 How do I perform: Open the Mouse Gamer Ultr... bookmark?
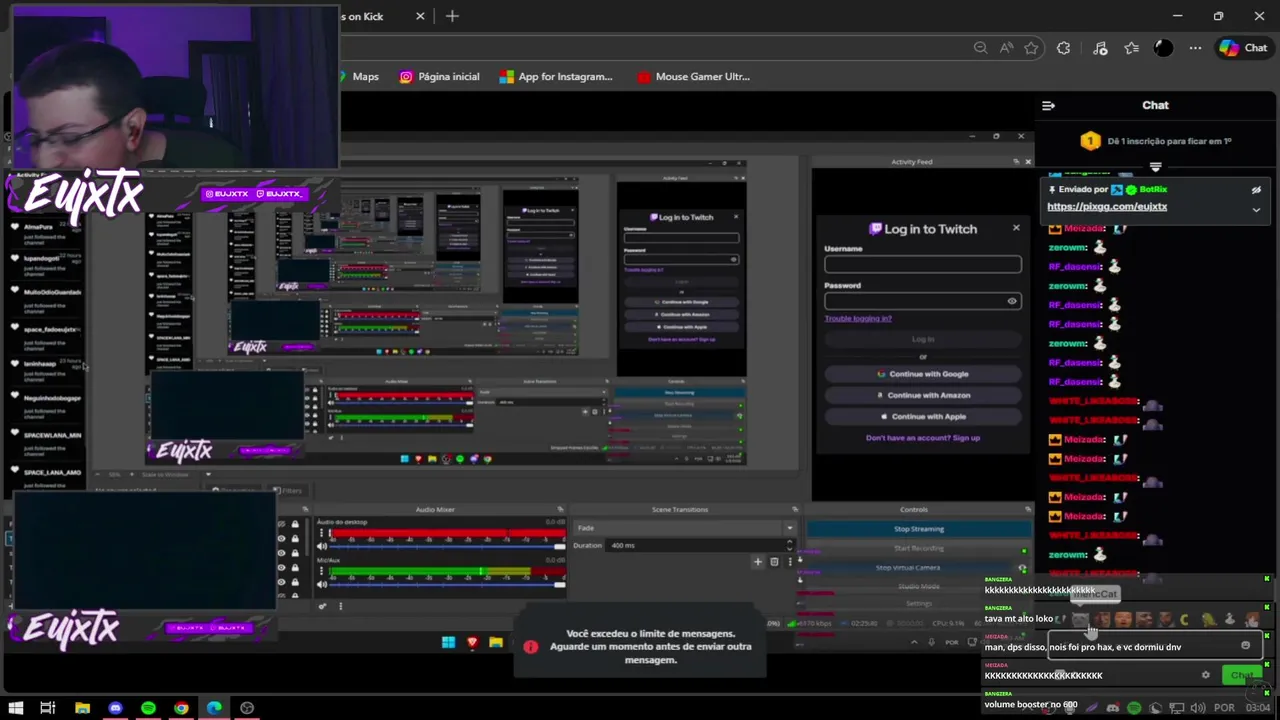693,76
